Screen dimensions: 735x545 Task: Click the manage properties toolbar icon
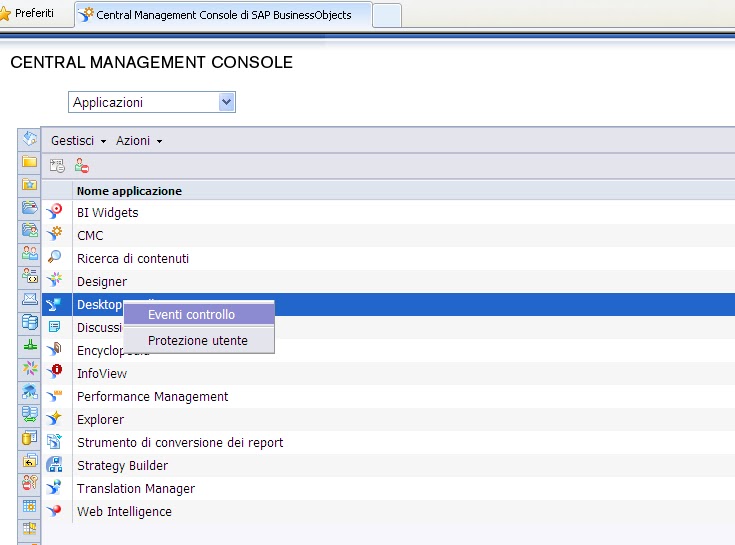click(57, 165)
